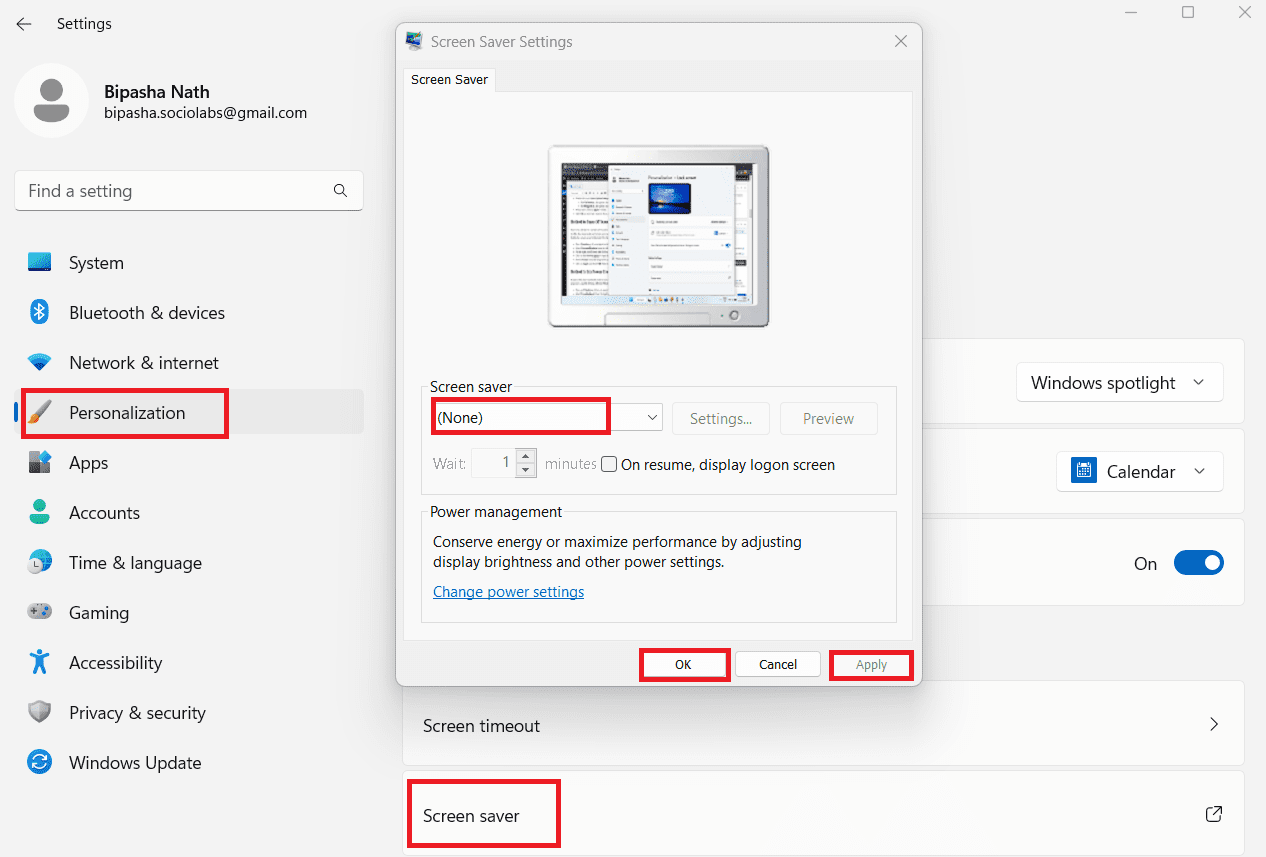Click the Time & language globe icon
Screen dimensions: 1266x857
[40, 563]
